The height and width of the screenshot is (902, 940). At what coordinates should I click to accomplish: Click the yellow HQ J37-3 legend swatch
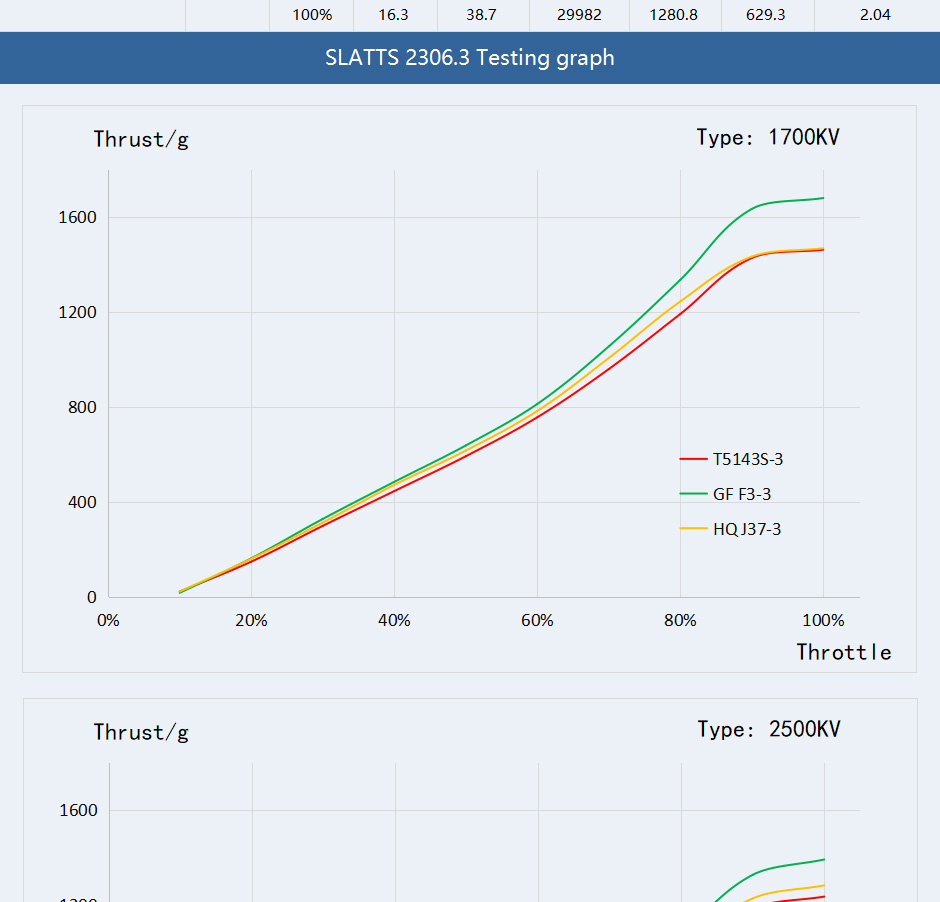693,529
